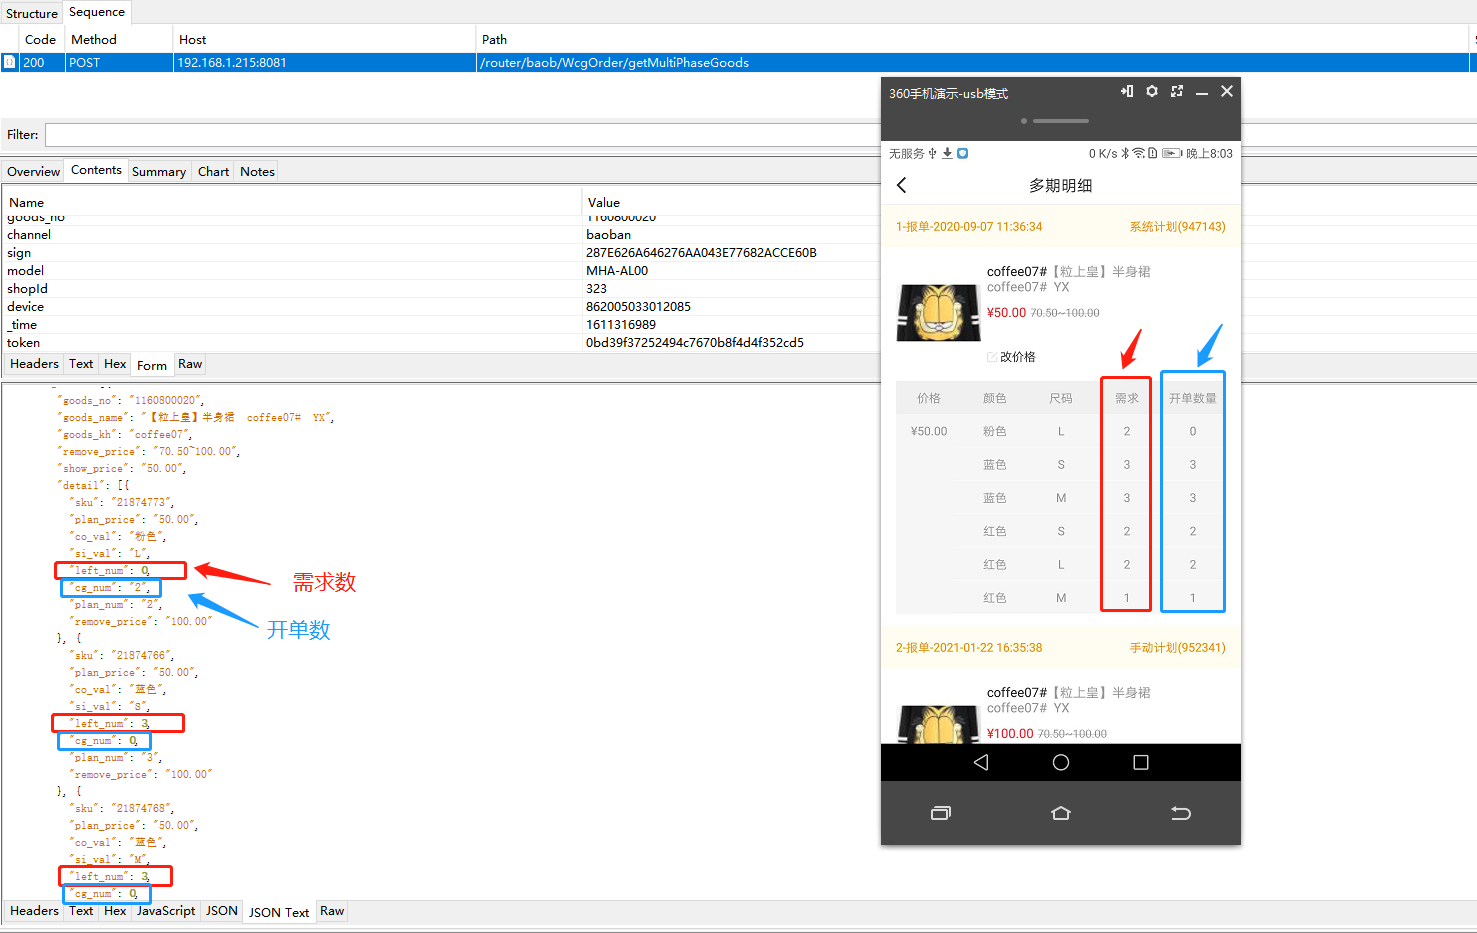This screenshot has height=933, width=1477.
Task: Go back using arrow beside 多期明细 title
Action: pos(902,185)
